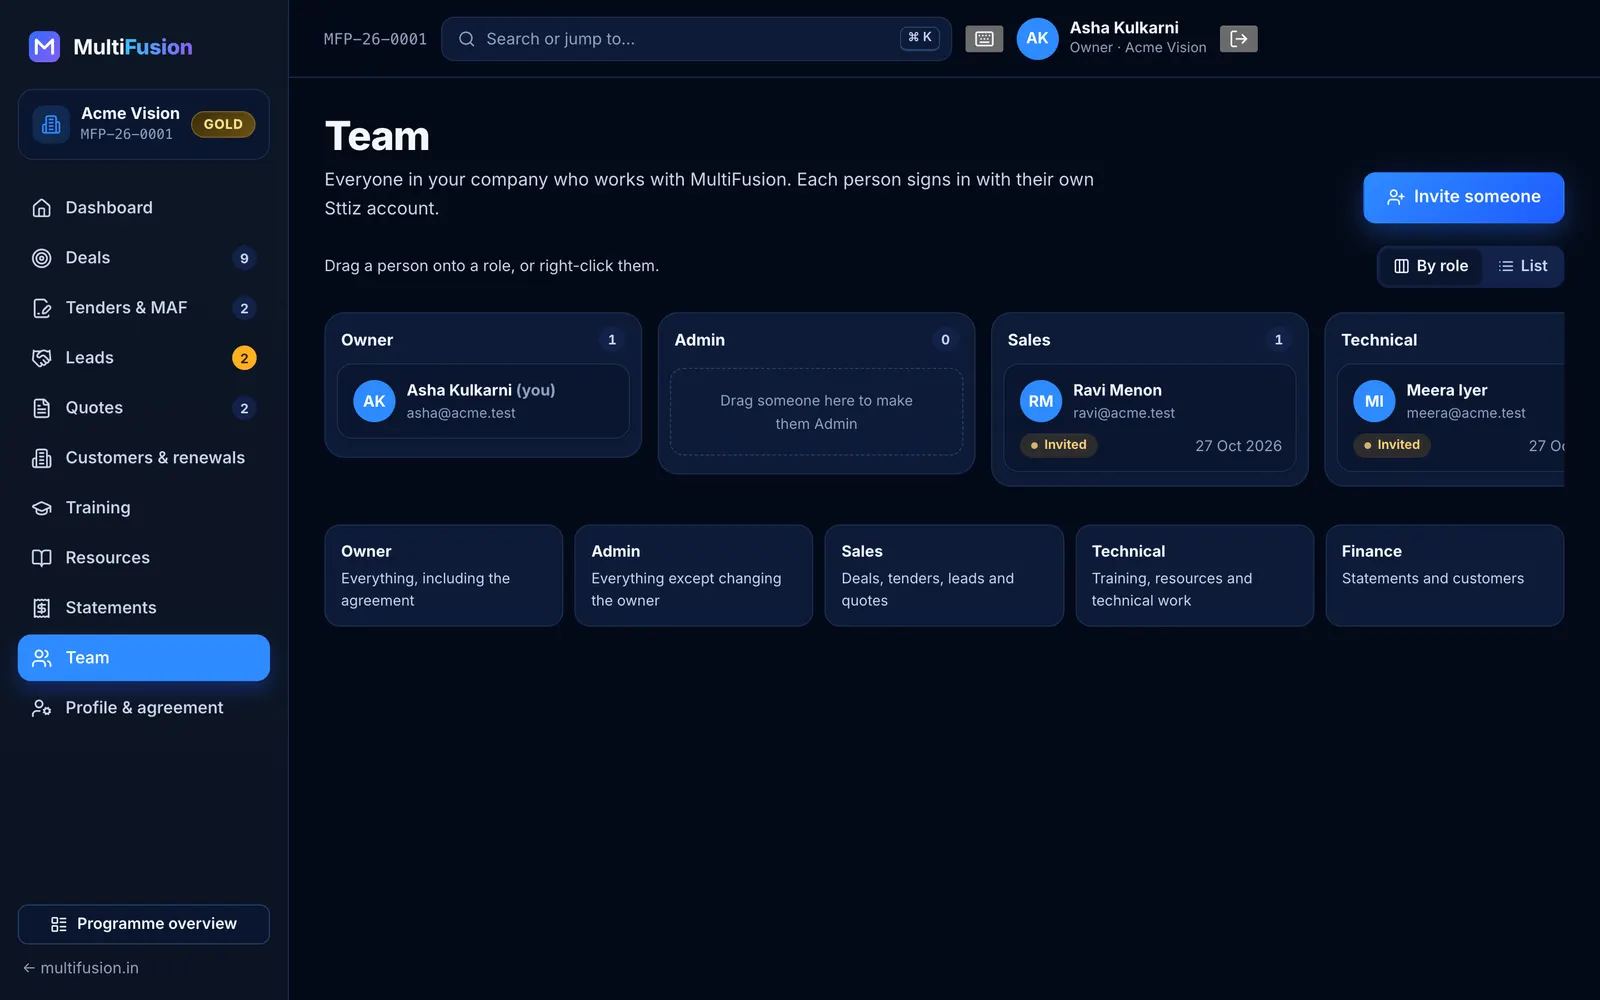Click the Tenders & MAF pen icon
The height and width of the screenshot is (1000, 1600).
pyautogui.click(x=42, y=308)
